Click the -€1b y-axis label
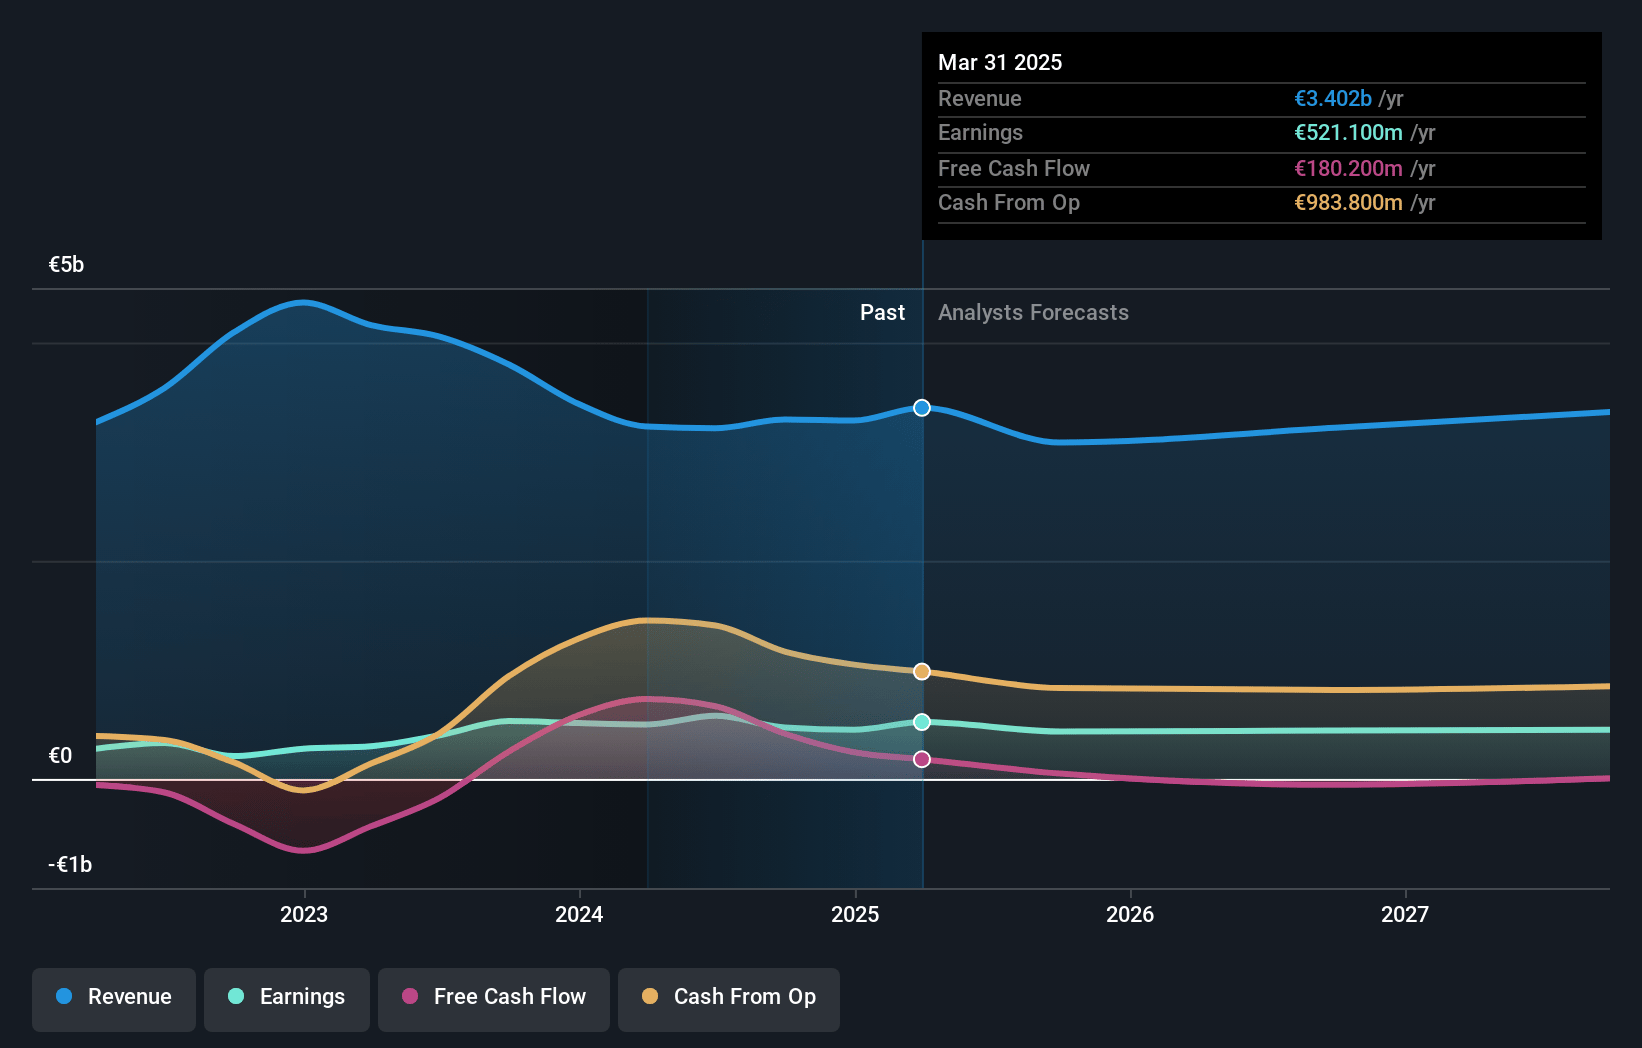1642x1048 pixels. (x=70, y=865)
